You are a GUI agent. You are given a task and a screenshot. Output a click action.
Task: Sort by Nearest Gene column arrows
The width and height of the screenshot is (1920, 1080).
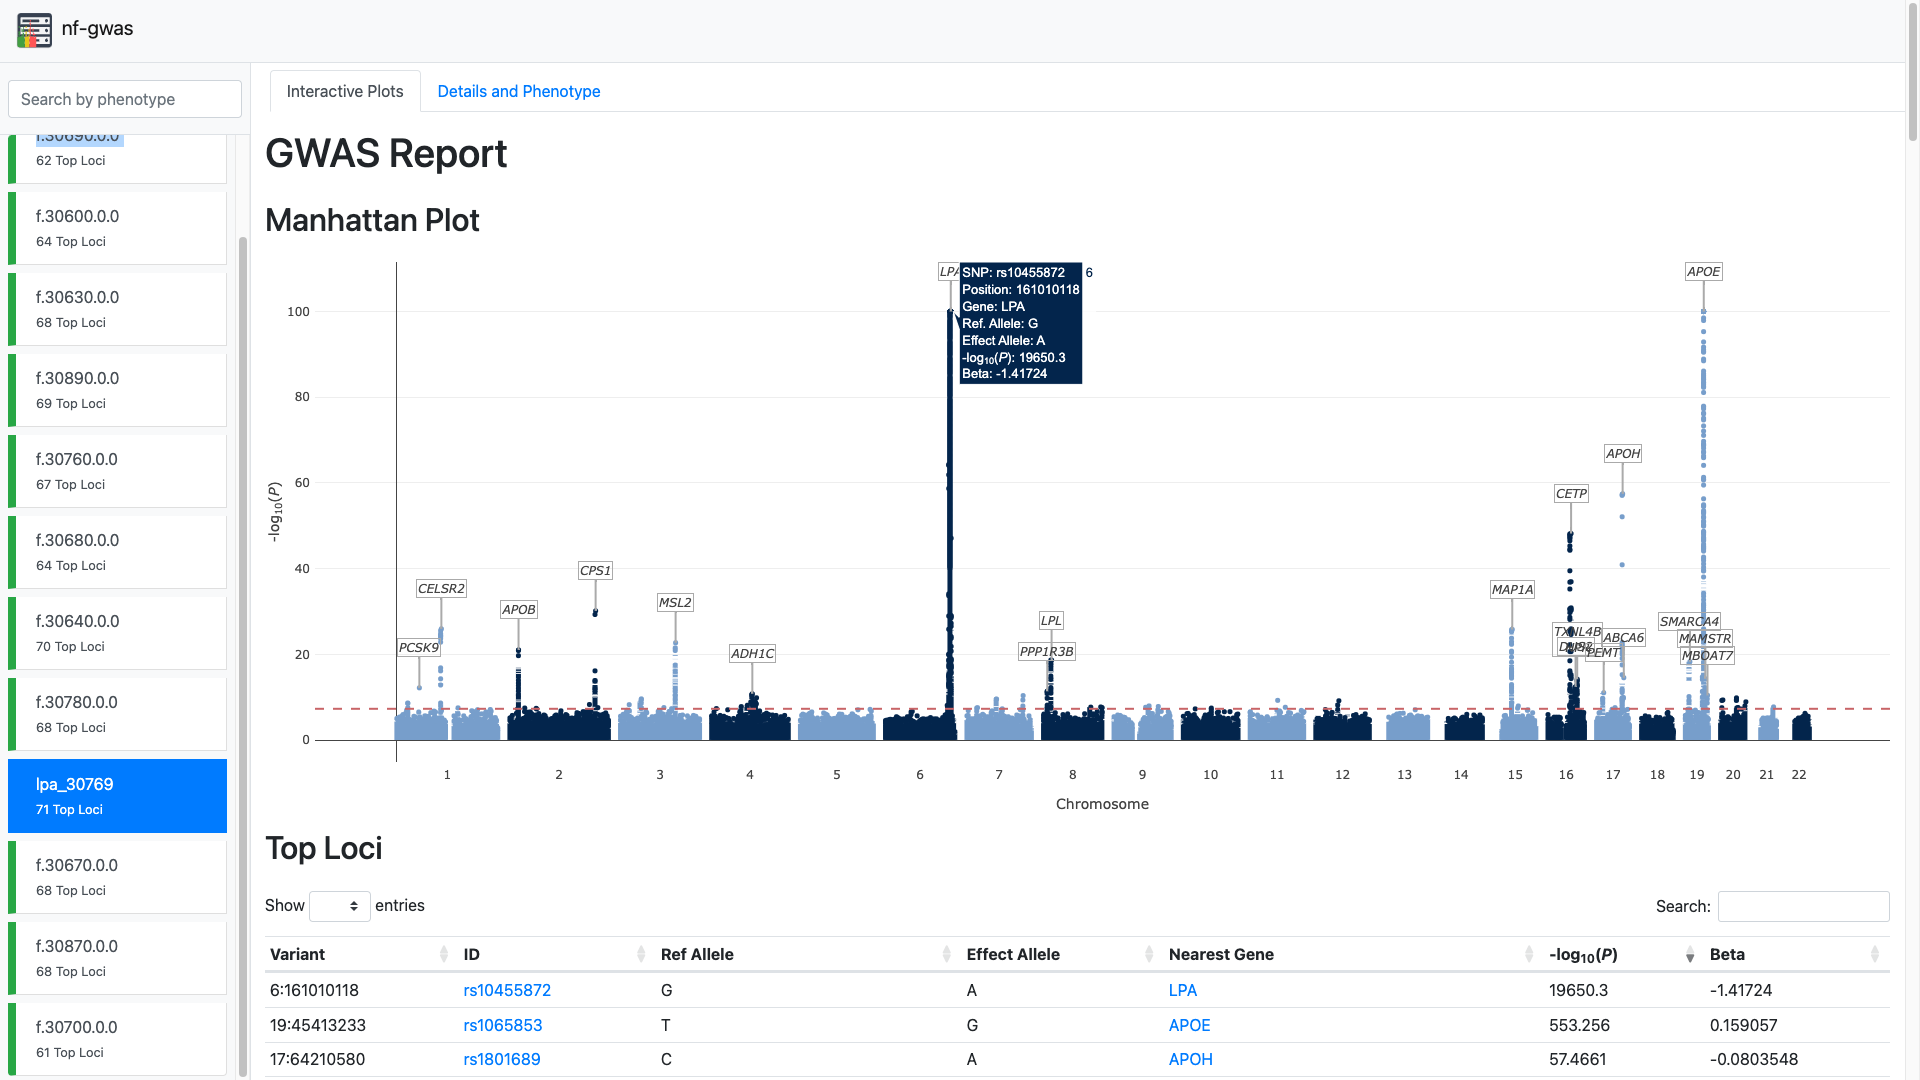1528,955
